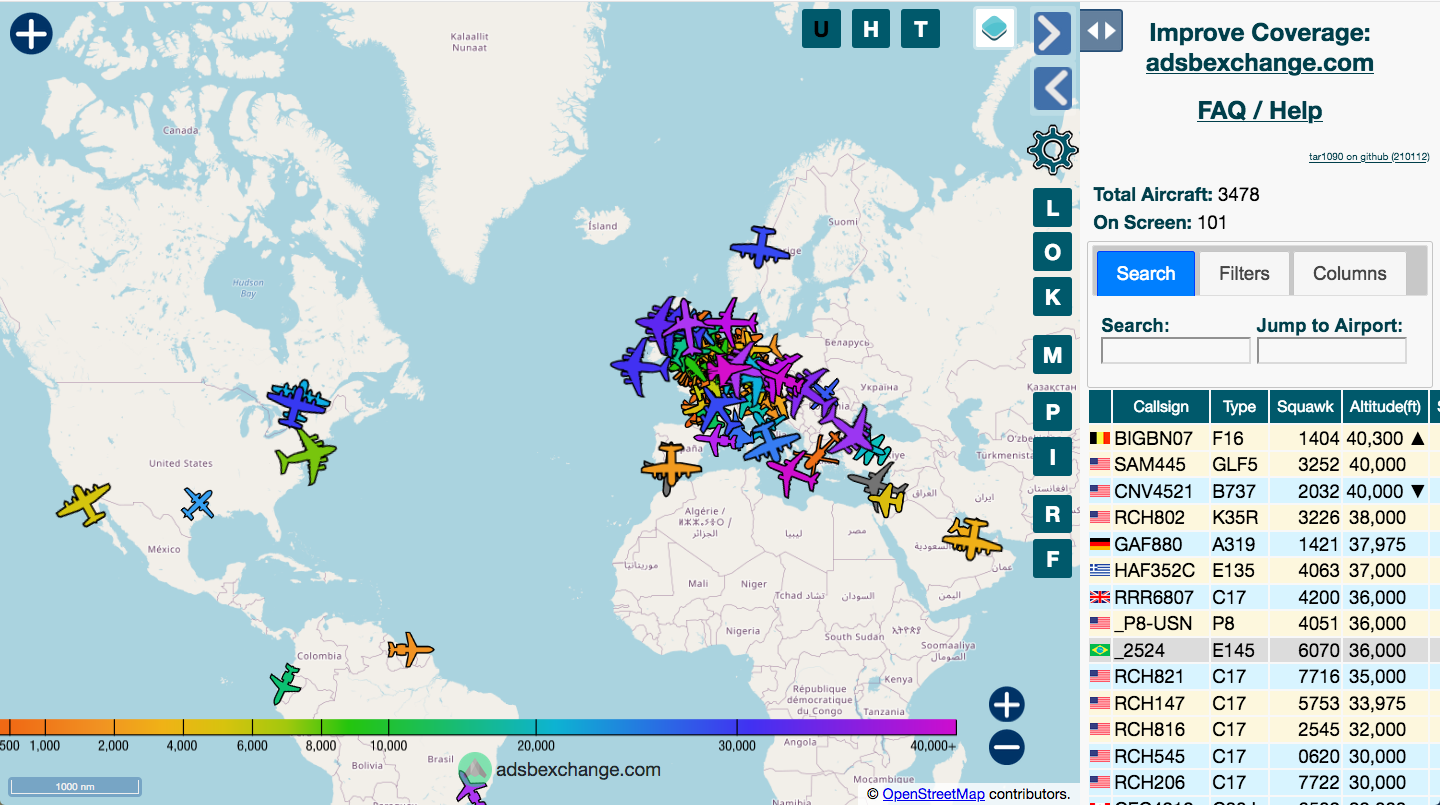Click the adsbexchange.com logo on map
This screenshot has height=805, width=1440.
pos(560,769)
